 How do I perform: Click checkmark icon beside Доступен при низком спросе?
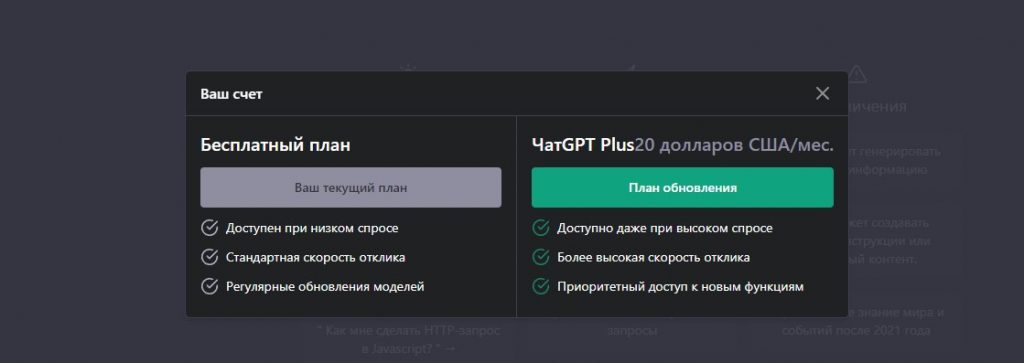pos(209,228)
